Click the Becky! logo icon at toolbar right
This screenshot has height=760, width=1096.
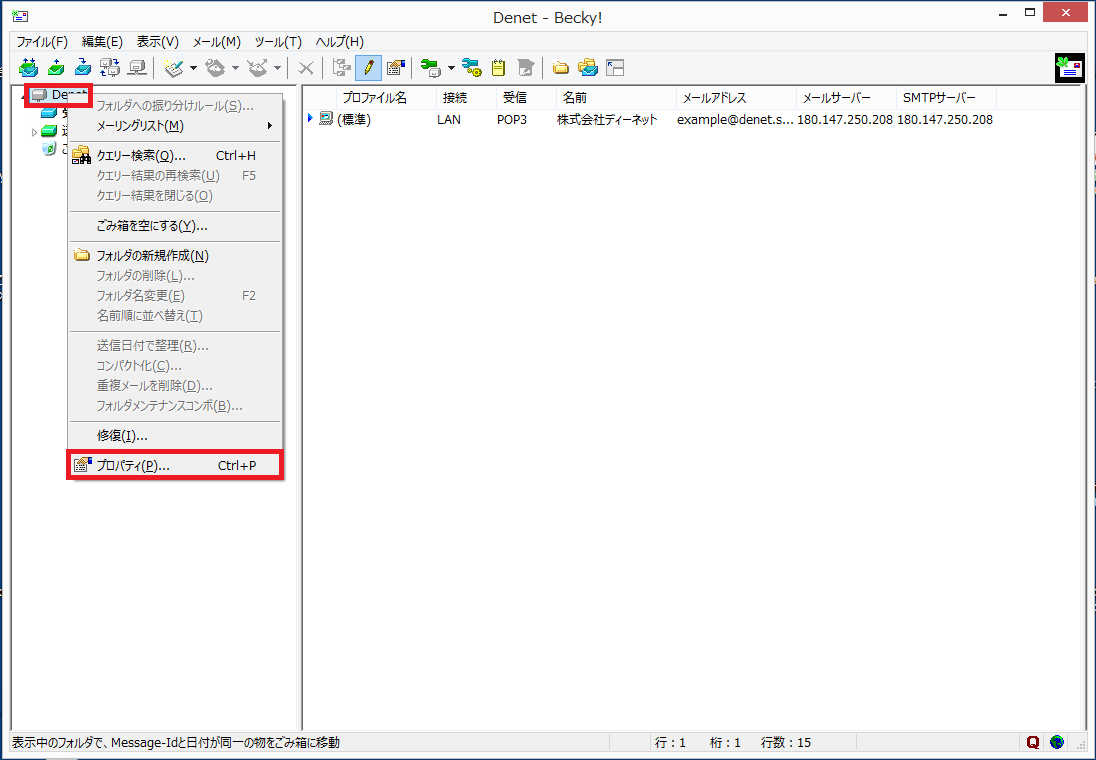[x=1069, y=68]
